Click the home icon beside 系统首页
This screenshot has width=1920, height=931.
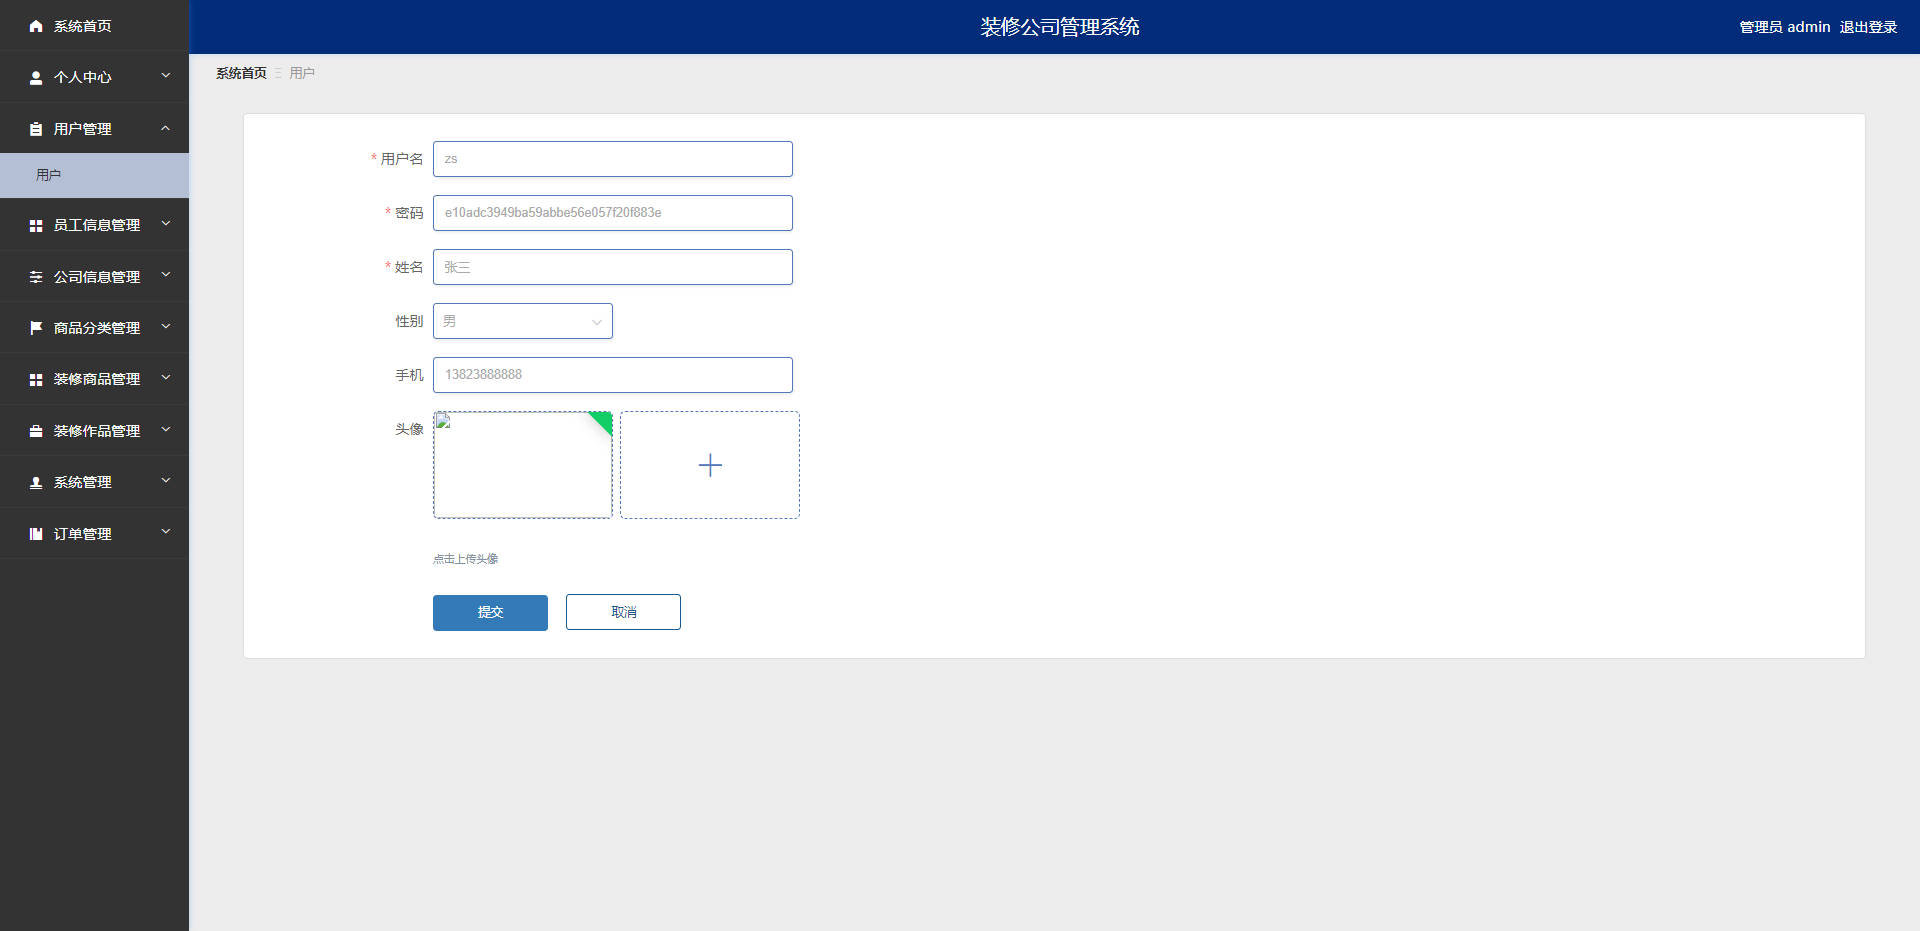36,26
